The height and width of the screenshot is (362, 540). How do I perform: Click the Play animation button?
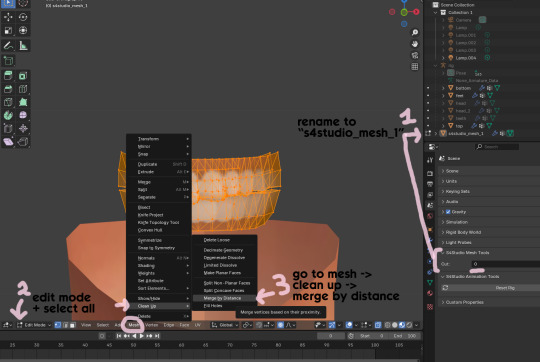(x=142, y=336)
